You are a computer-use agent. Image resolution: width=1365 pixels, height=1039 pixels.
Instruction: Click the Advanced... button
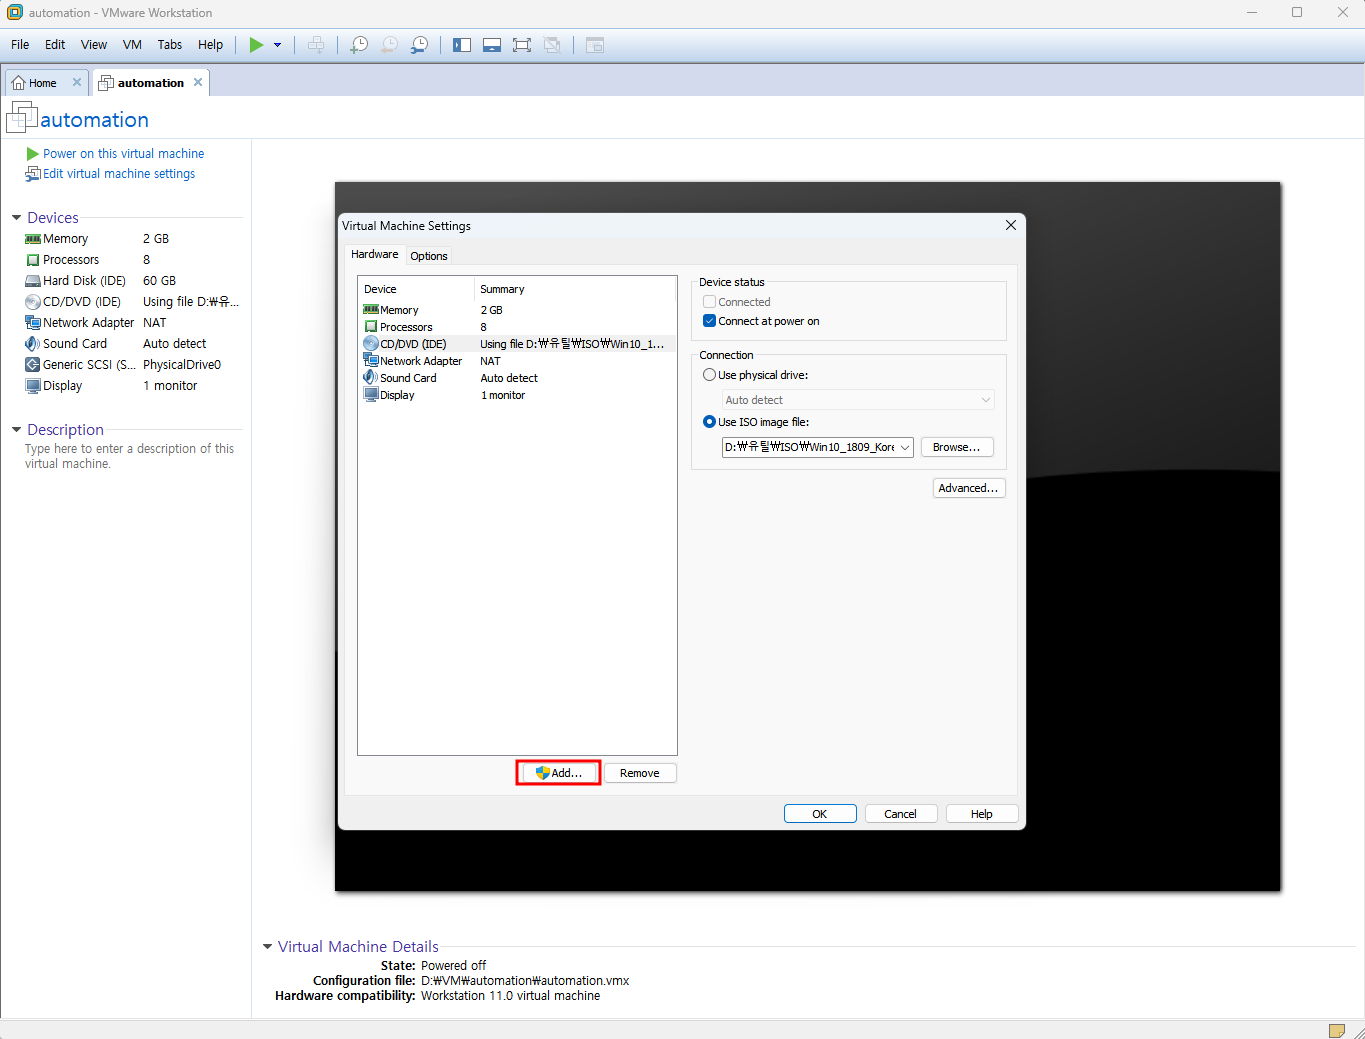coord(969,488)
